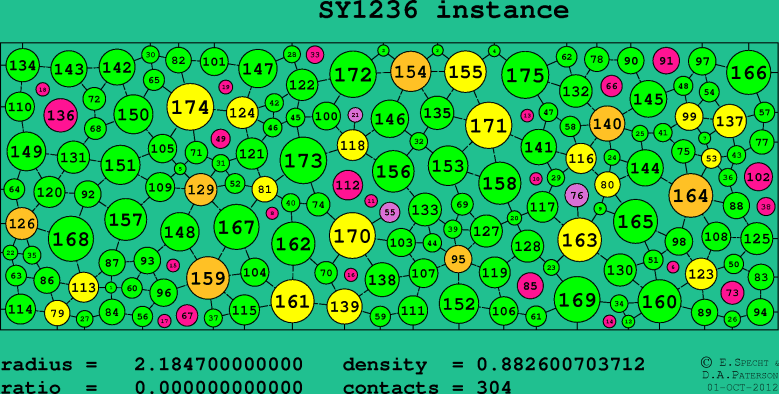Select the green circle labeled 173
This screenshot has height=394, width=779.
point(304,160)
